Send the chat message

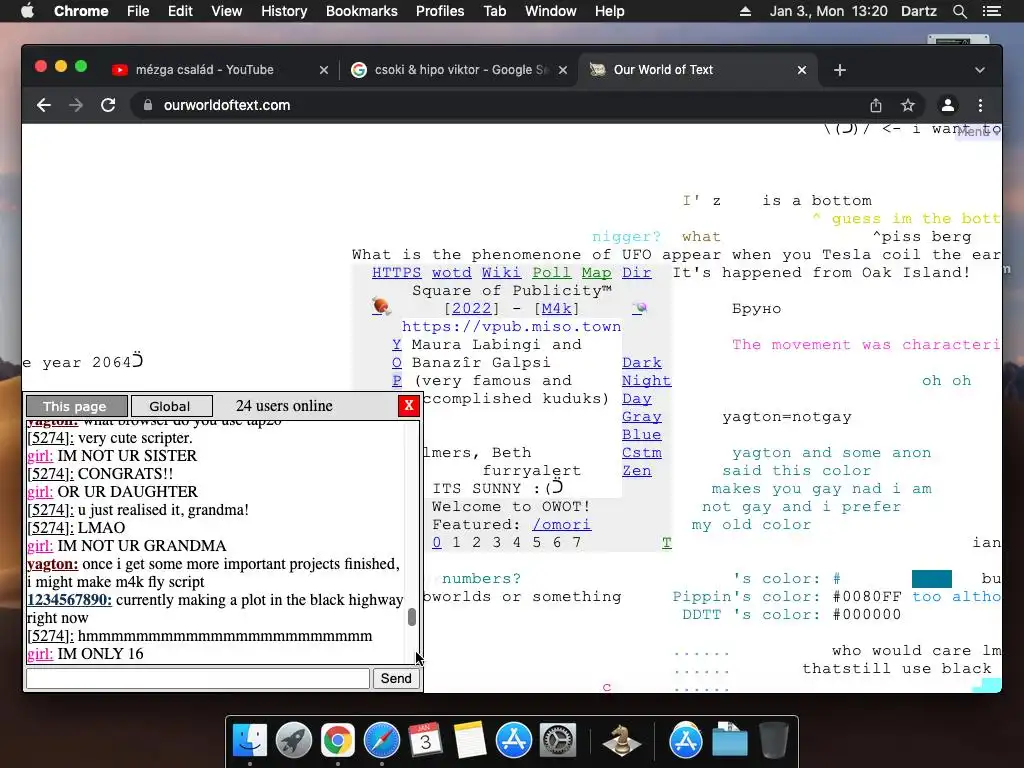pyautogui.click(x=396, y=679)
